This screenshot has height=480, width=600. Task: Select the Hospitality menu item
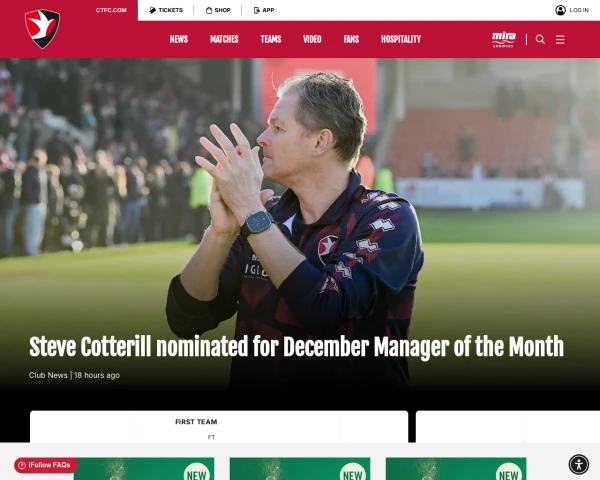pyautogui.click(x=401, y=39)
